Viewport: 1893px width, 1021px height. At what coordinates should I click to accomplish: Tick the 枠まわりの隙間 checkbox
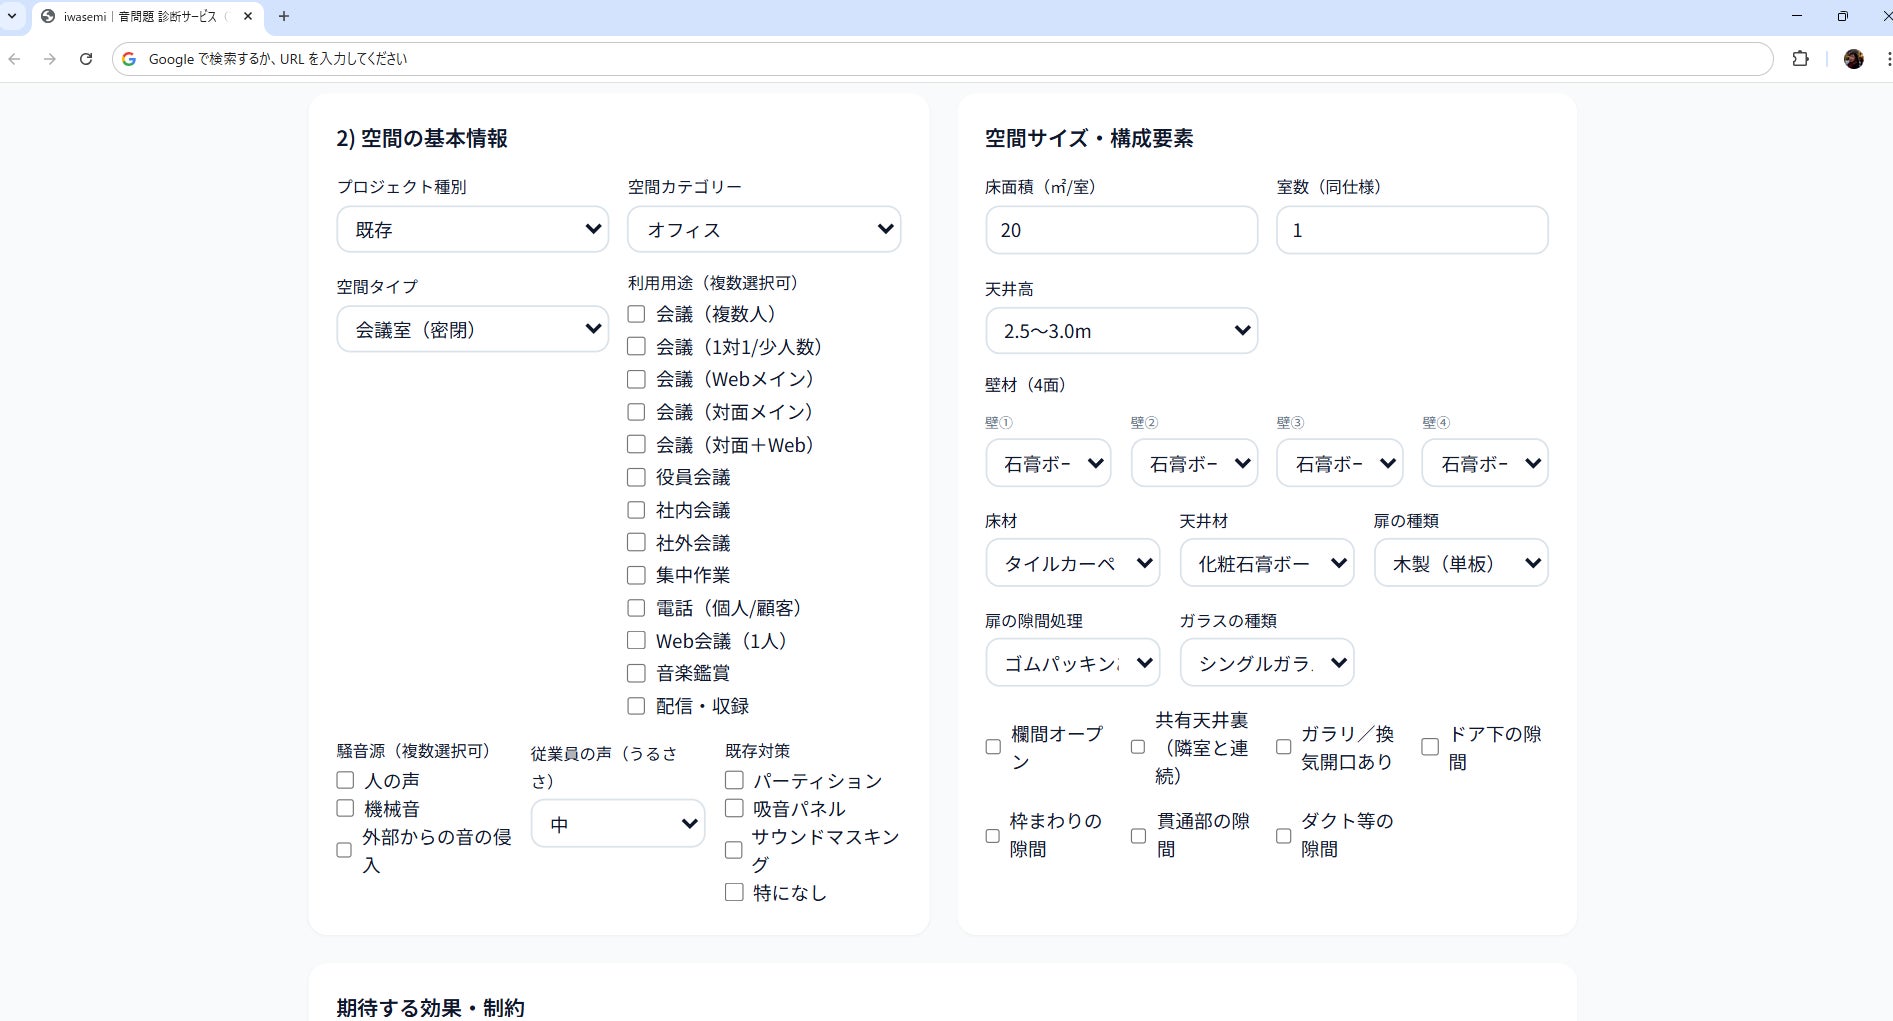(993, 835)
